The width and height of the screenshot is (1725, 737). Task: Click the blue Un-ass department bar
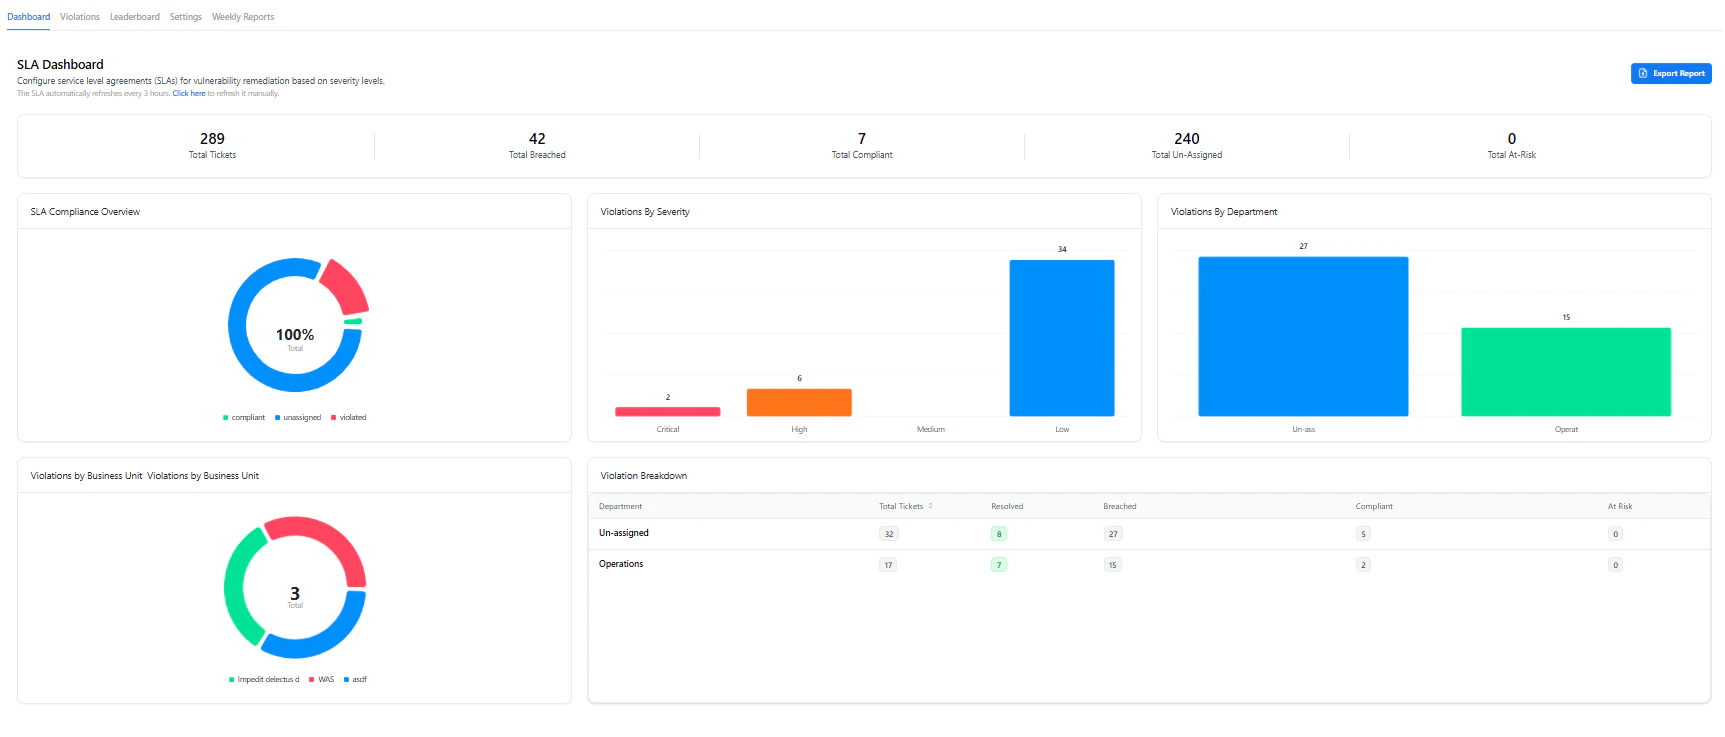[x=1303, y=336]
